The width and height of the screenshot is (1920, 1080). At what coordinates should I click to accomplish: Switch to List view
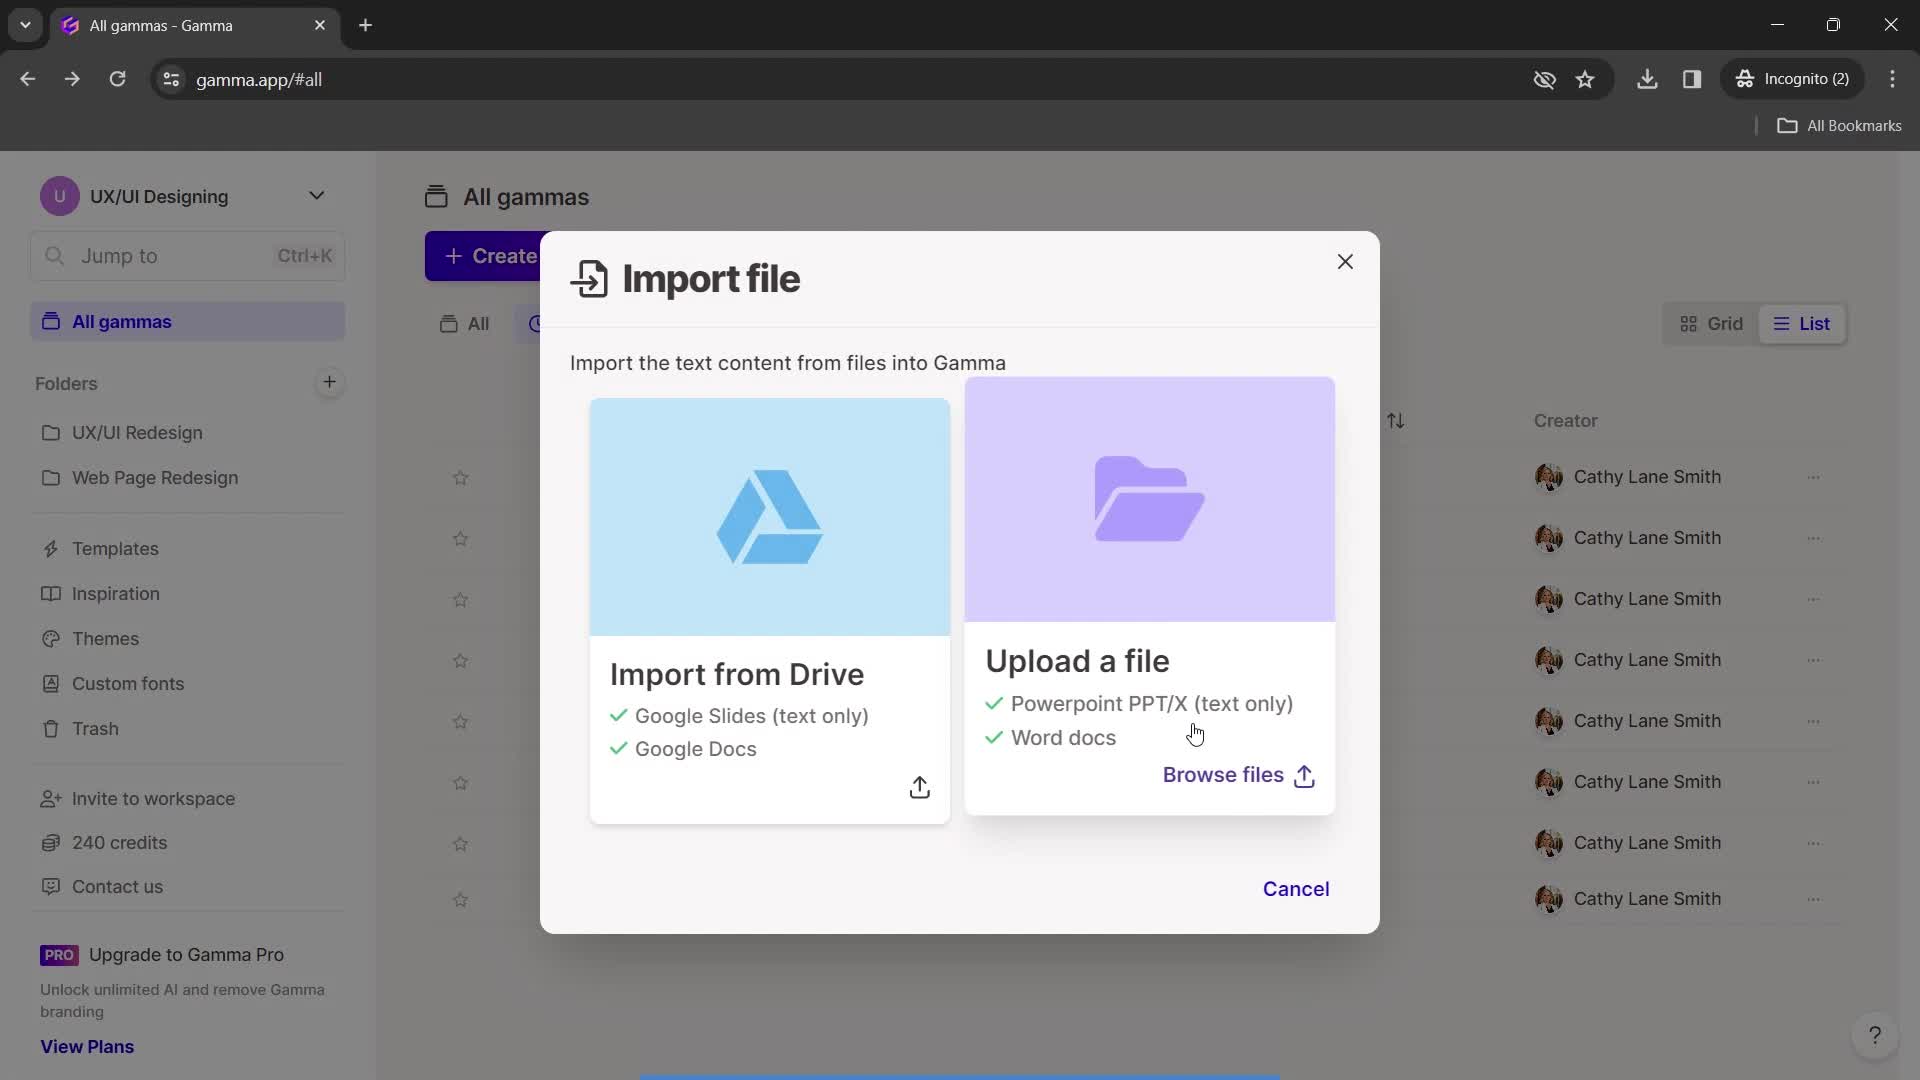tap(1802, 324)
